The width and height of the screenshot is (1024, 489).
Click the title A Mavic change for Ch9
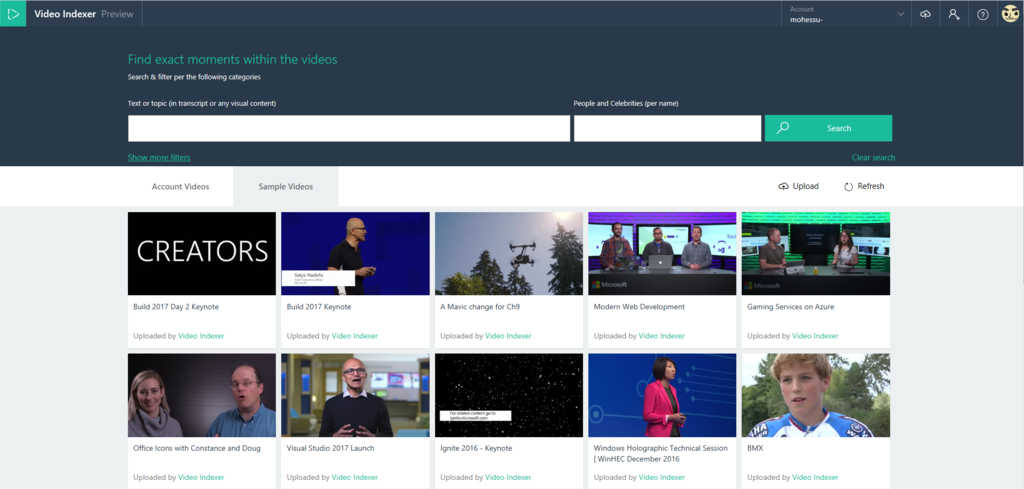(x=480, y=307)
